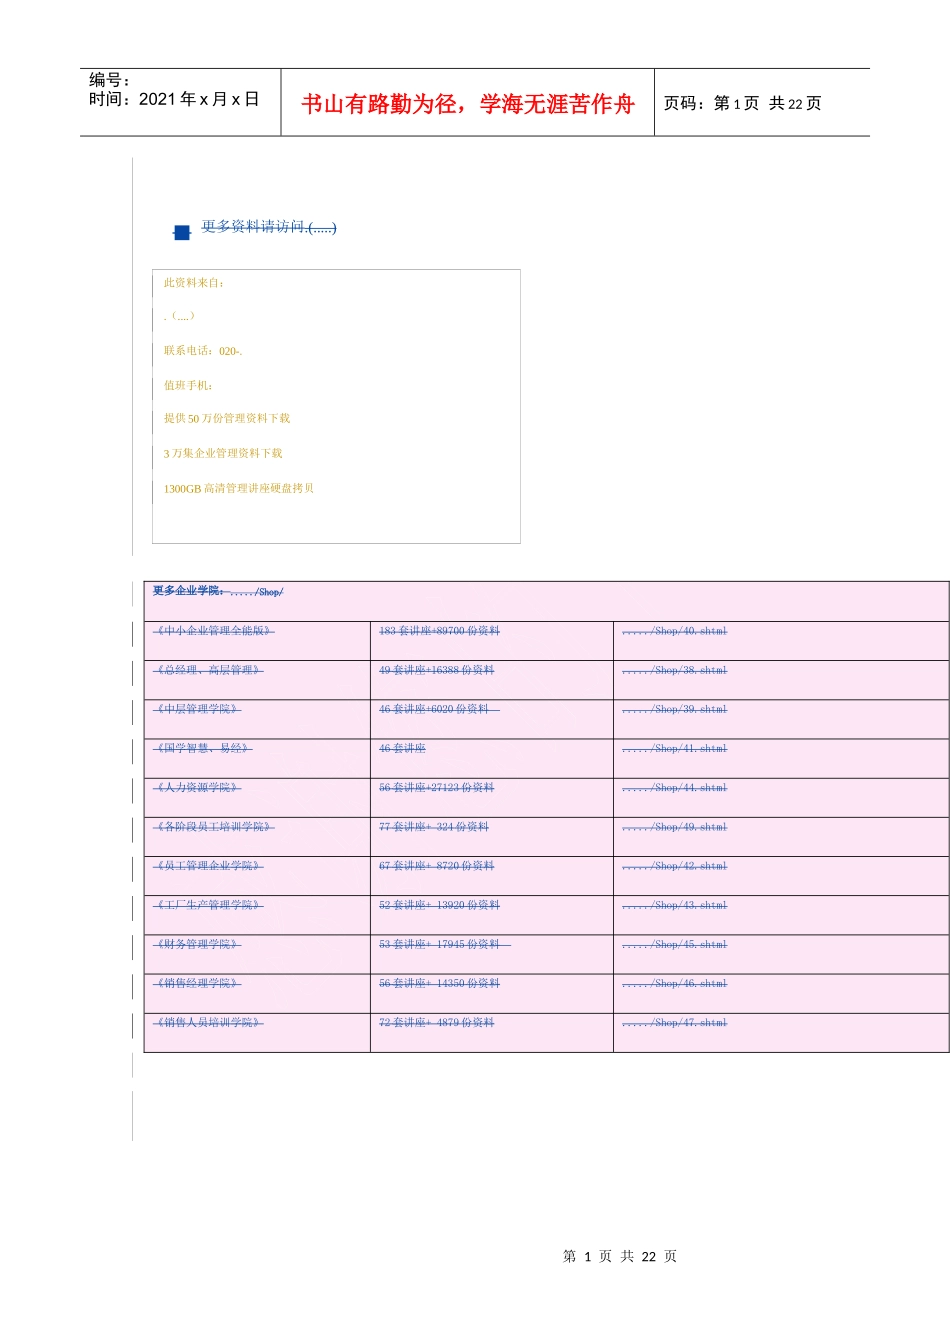Open 《销售经理学院》 link
The height and width of the screenshot is (1344, 950).
pyautogui.click(x=197, y=984)
